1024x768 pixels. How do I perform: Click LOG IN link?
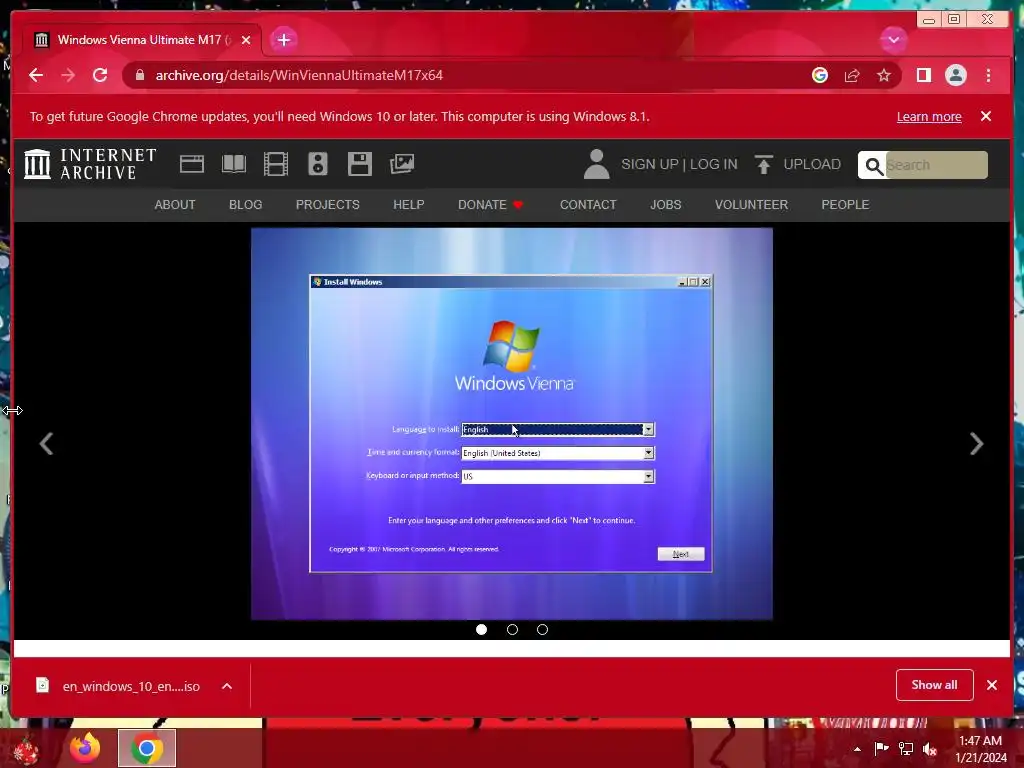tap(714, 165)
